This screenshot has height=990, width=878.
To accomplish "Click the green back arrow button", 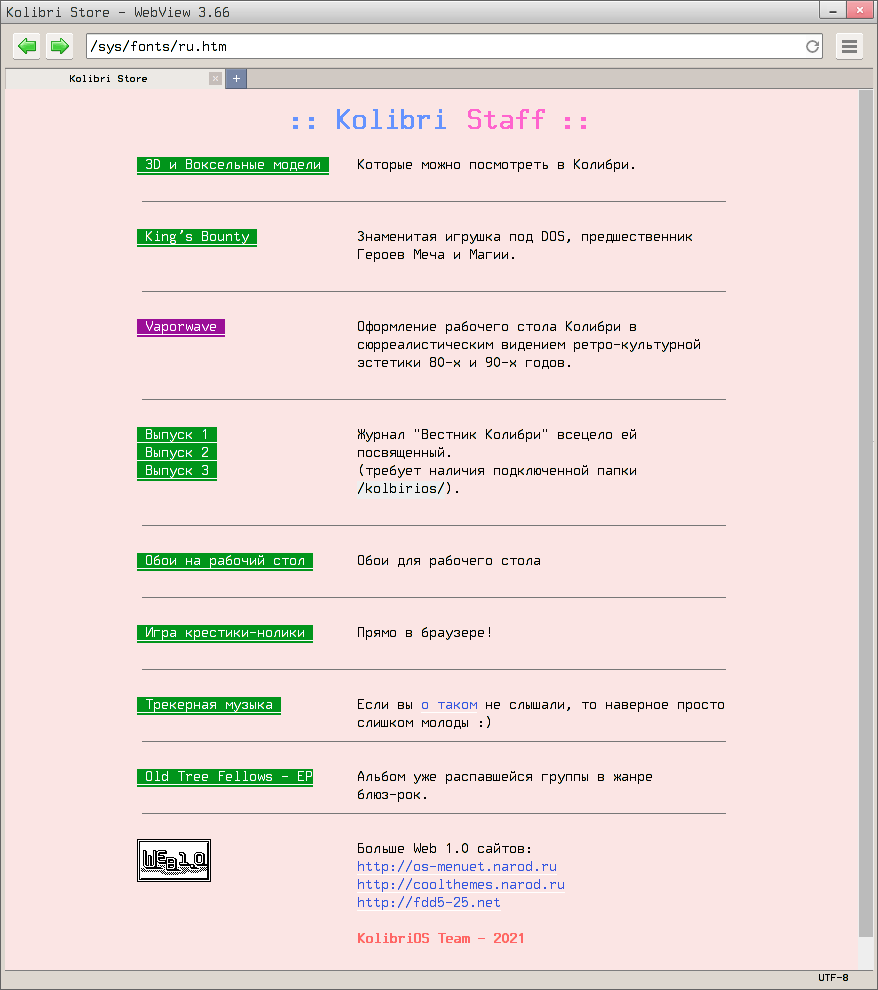I will tap(27, 46).
